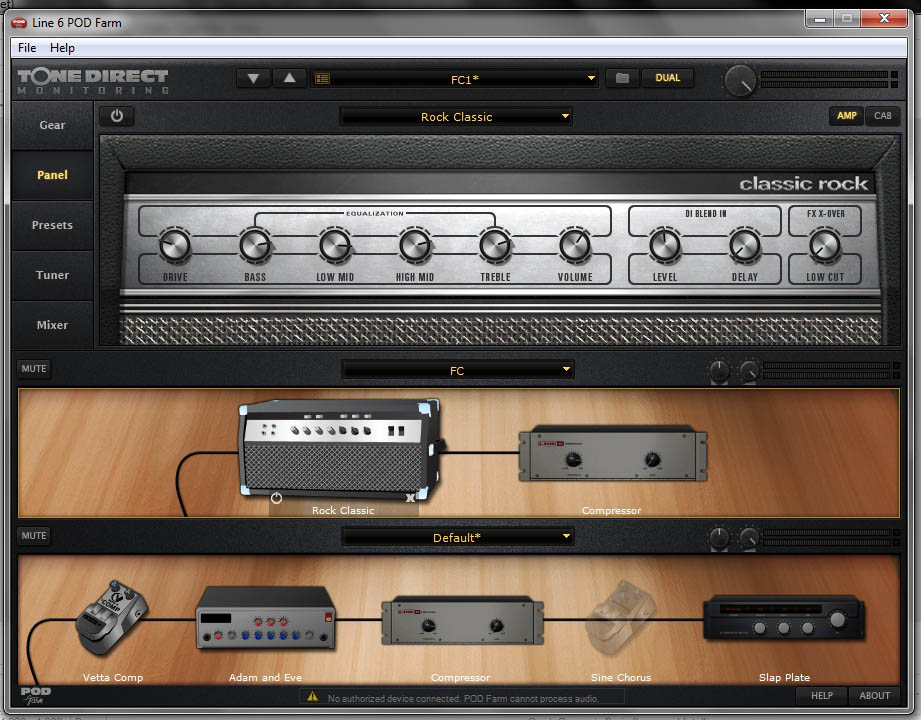Image resolution: width=921 pixels, height=720 pixels.
Task: Click the DRIVE knob on the amp
Action: 174,244
